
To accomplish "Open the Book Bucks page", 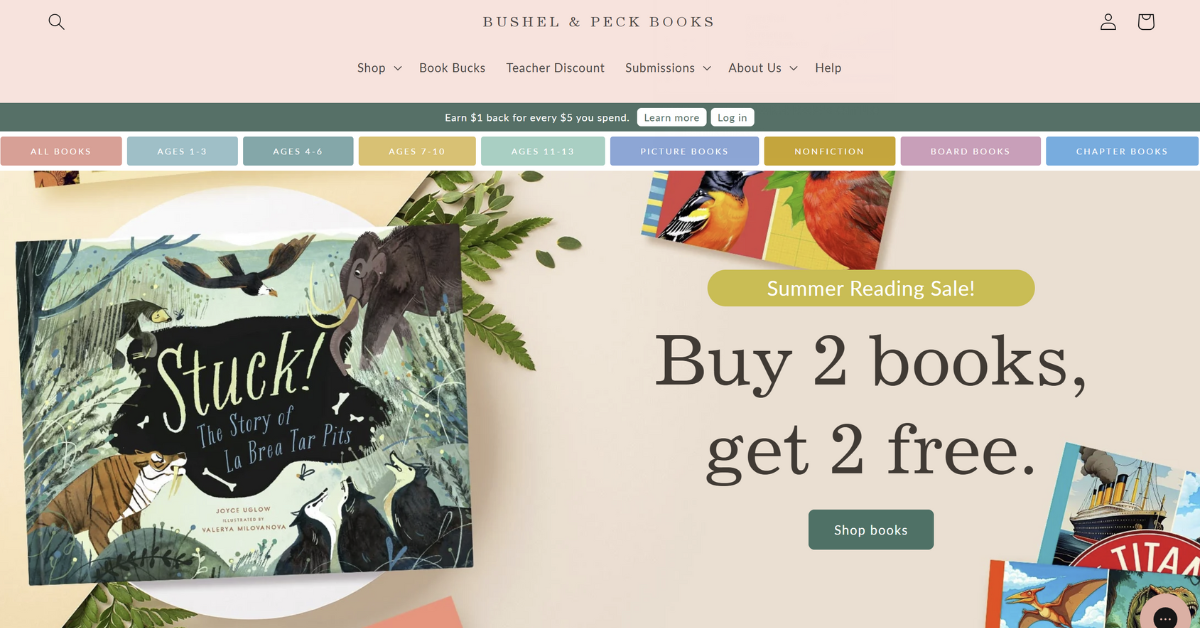I will (452, 68).
